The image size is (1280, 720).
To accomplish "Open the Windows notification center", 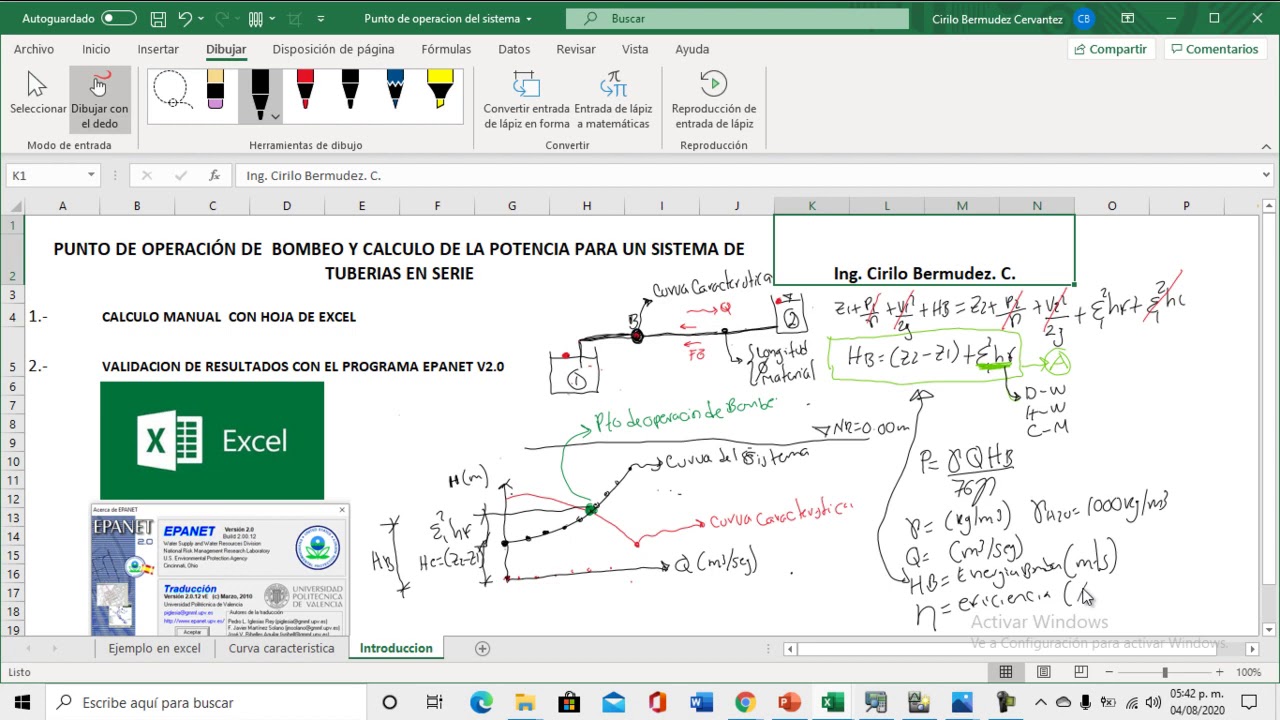I will (x=1248, y=702).
